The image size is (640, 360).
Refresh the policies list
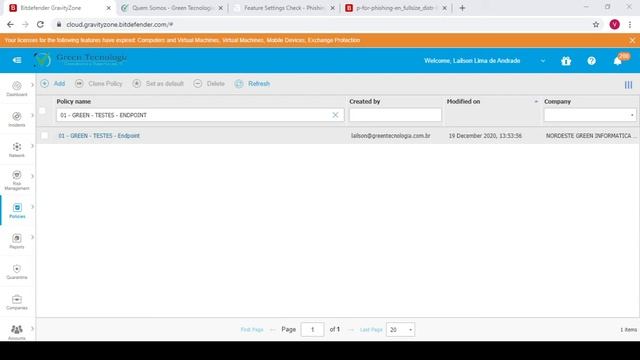click(252, 84)
